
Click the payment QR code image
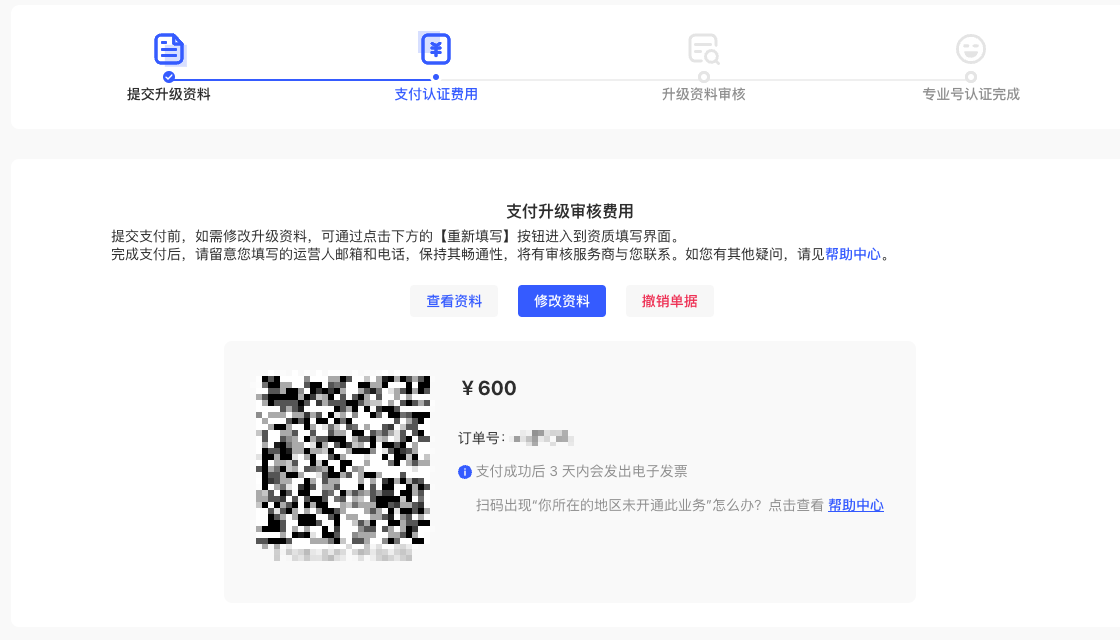[343, 461]
